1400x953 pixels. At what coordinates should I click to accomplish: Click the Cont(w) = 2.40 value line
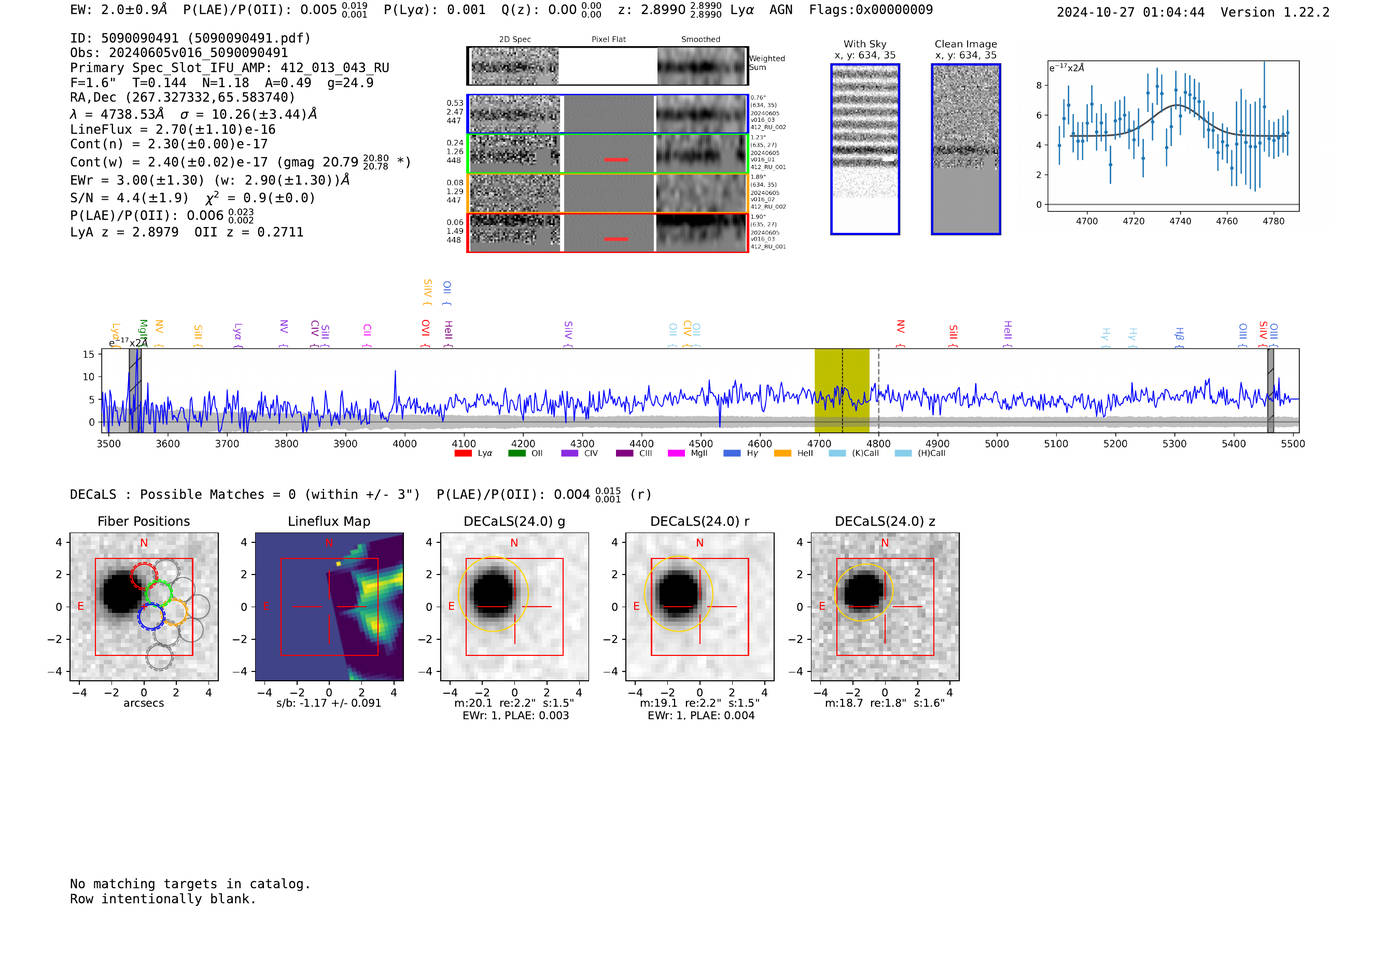[241, 161]
